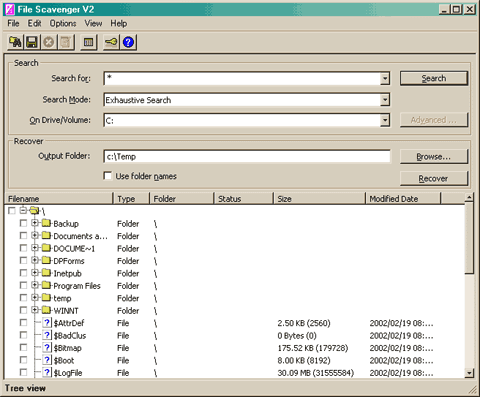The height and width of the screenshot is (397, 480).
Task: Click the Folder column header
Action: (x=181, y=199)
